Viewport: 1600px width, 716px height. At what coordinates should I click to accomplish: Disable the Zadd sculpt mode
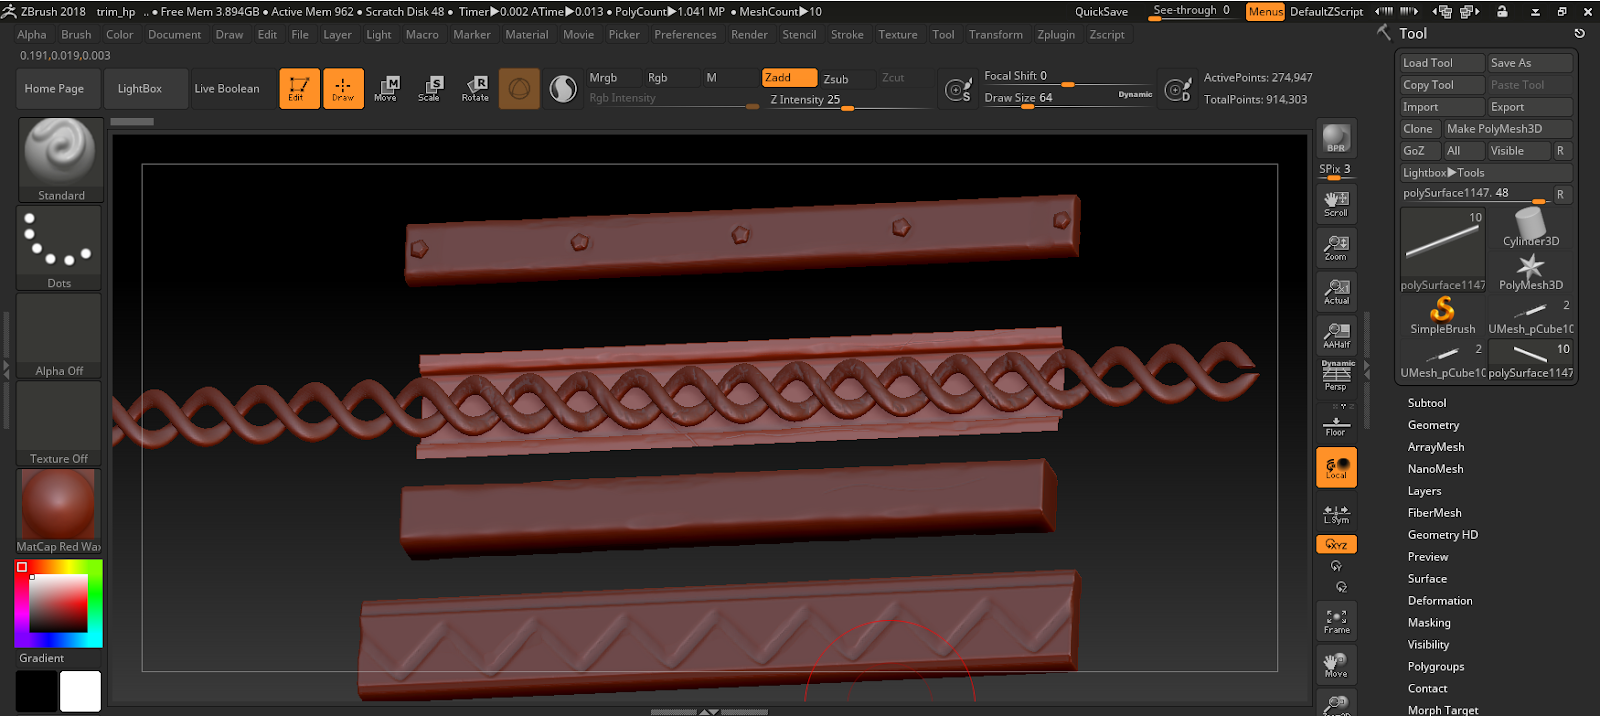coord(788,78)
